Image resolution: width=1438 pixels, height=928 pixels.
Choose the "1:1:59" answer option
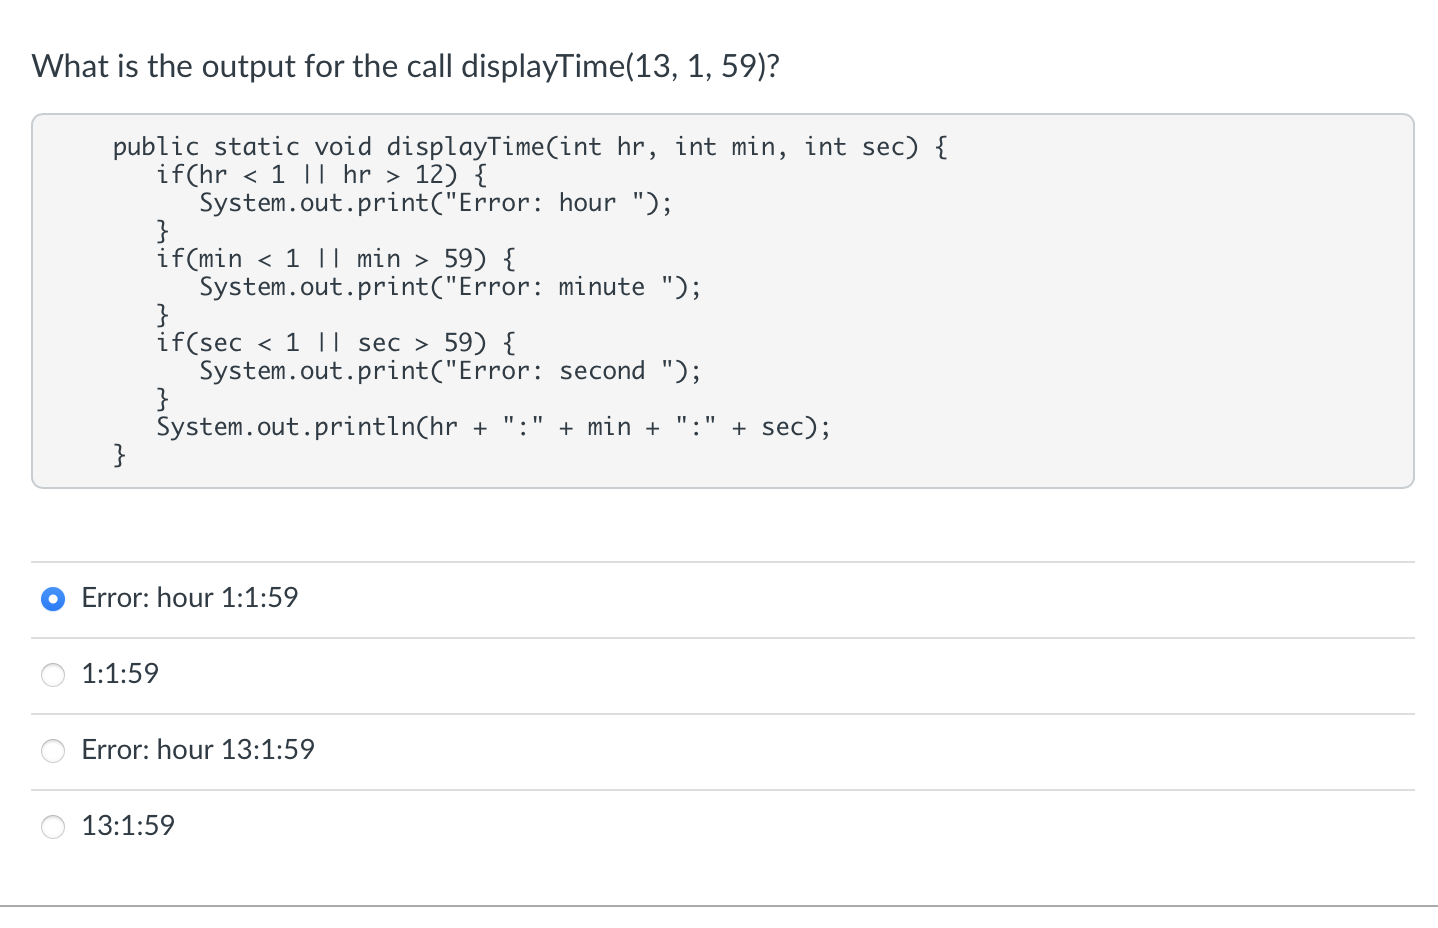coord(53,675)
